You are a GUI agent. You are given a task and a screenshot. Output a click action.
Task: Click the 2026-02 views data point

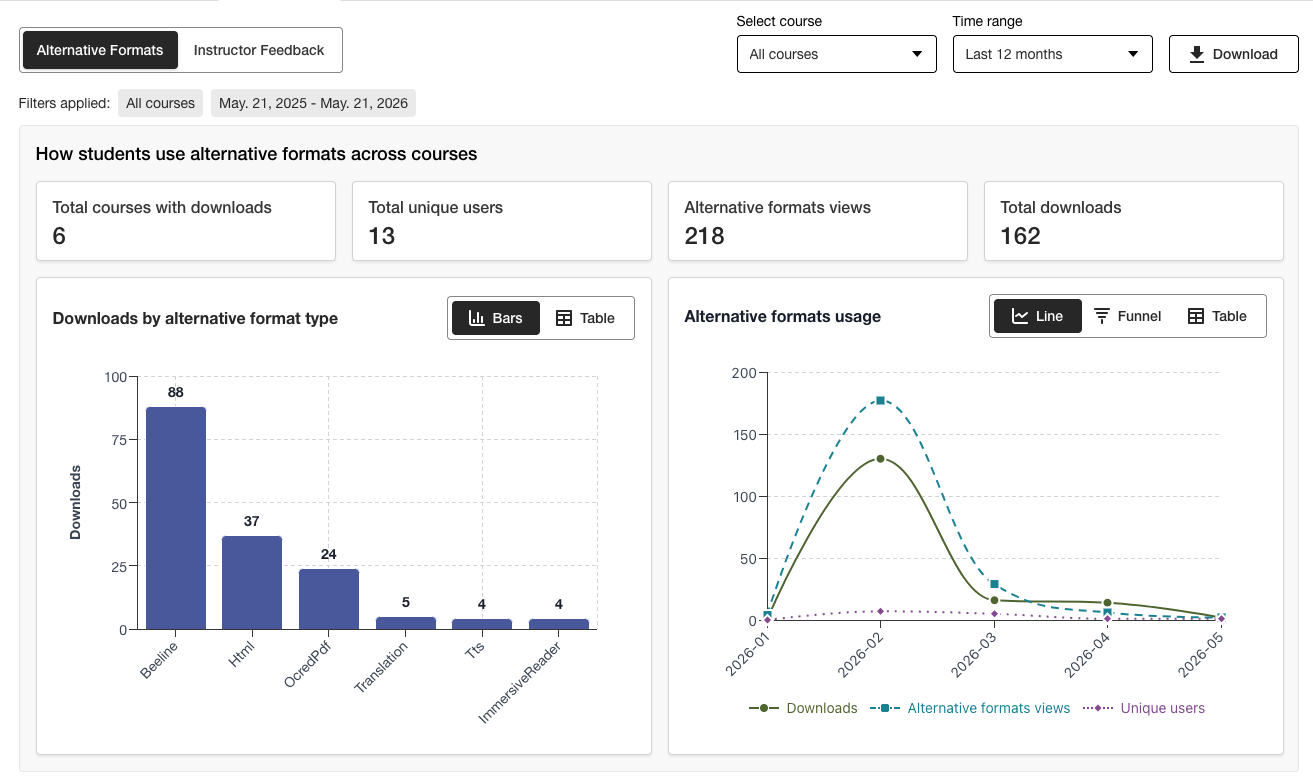click(880, 400)
